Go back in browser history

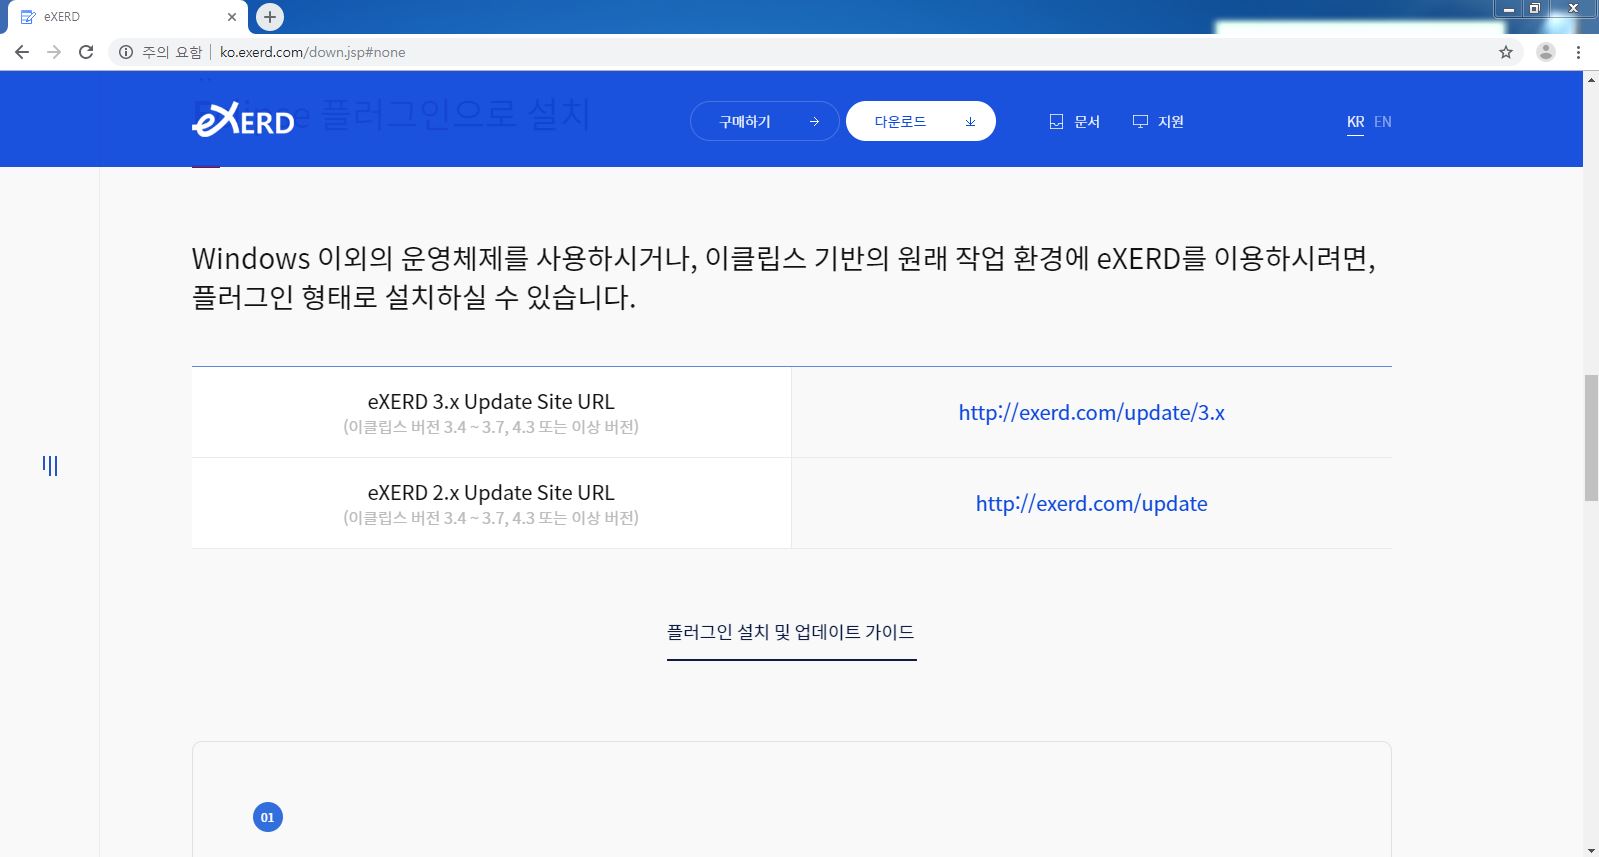click(22, 52)
